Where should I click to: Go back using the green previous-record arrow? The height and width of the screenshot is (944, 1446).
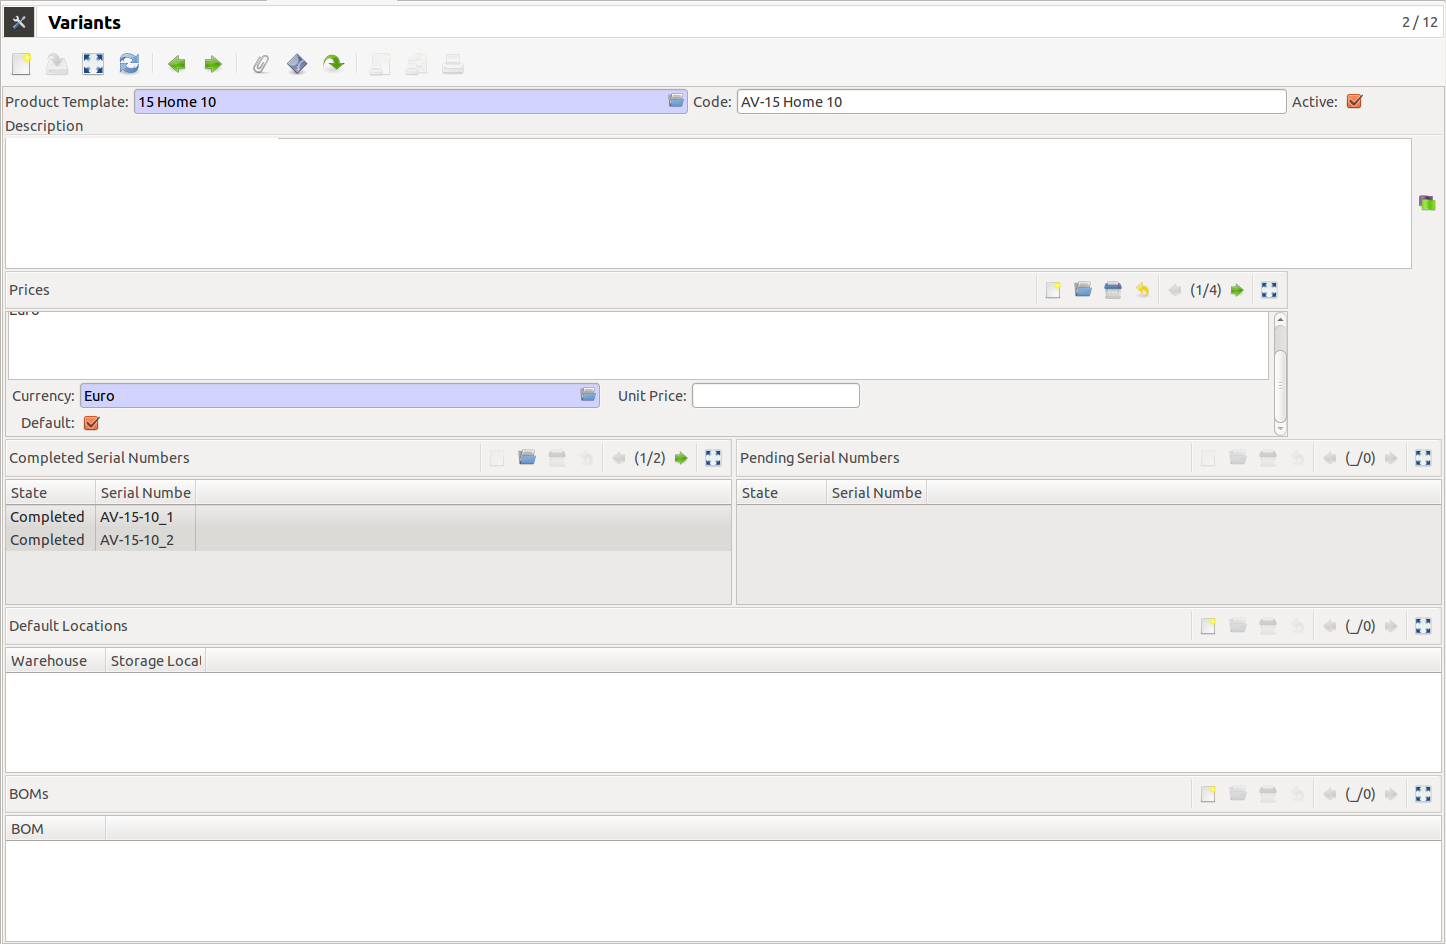(176, 63)
